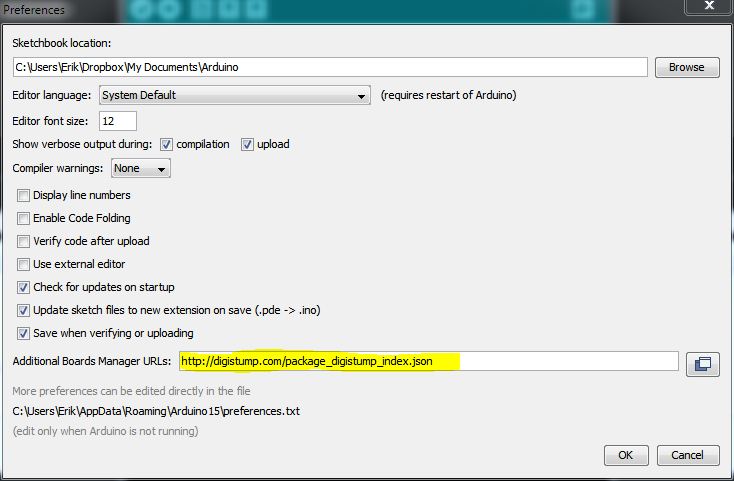Viewport: 734px width, 481px height.
Task: Tick Verify code after upload
Action: click(23, 241)
